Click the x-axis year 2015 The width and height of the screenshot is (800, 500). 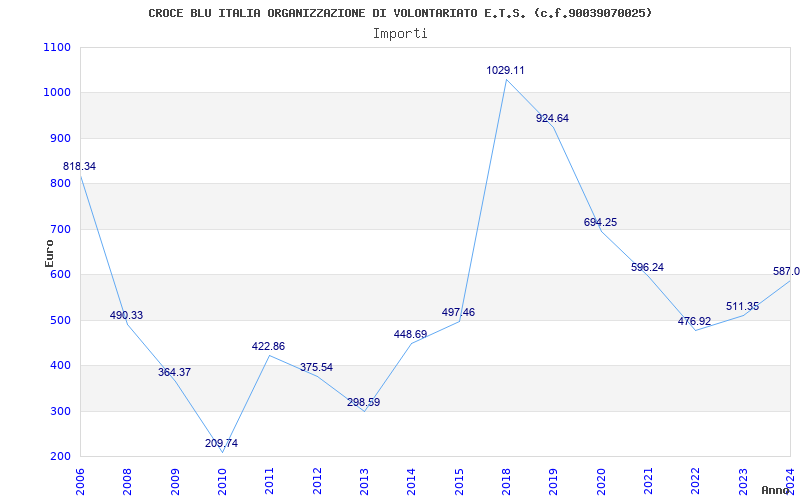pyautogui.click(x=459, y=482)
